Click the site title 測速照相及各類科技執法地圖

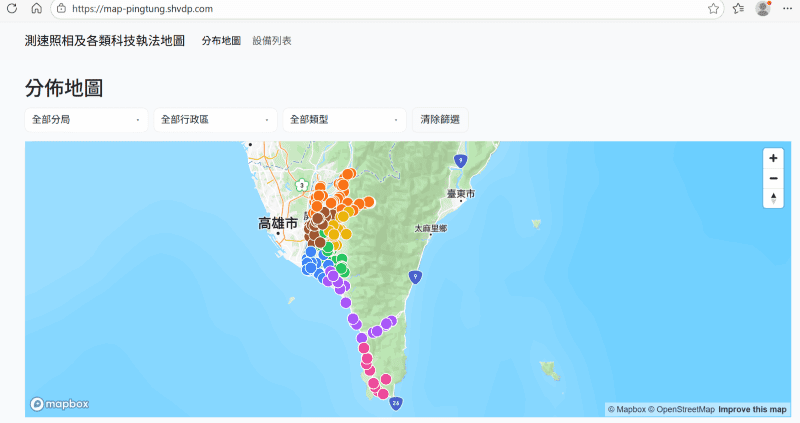click(x=105, y=41)
